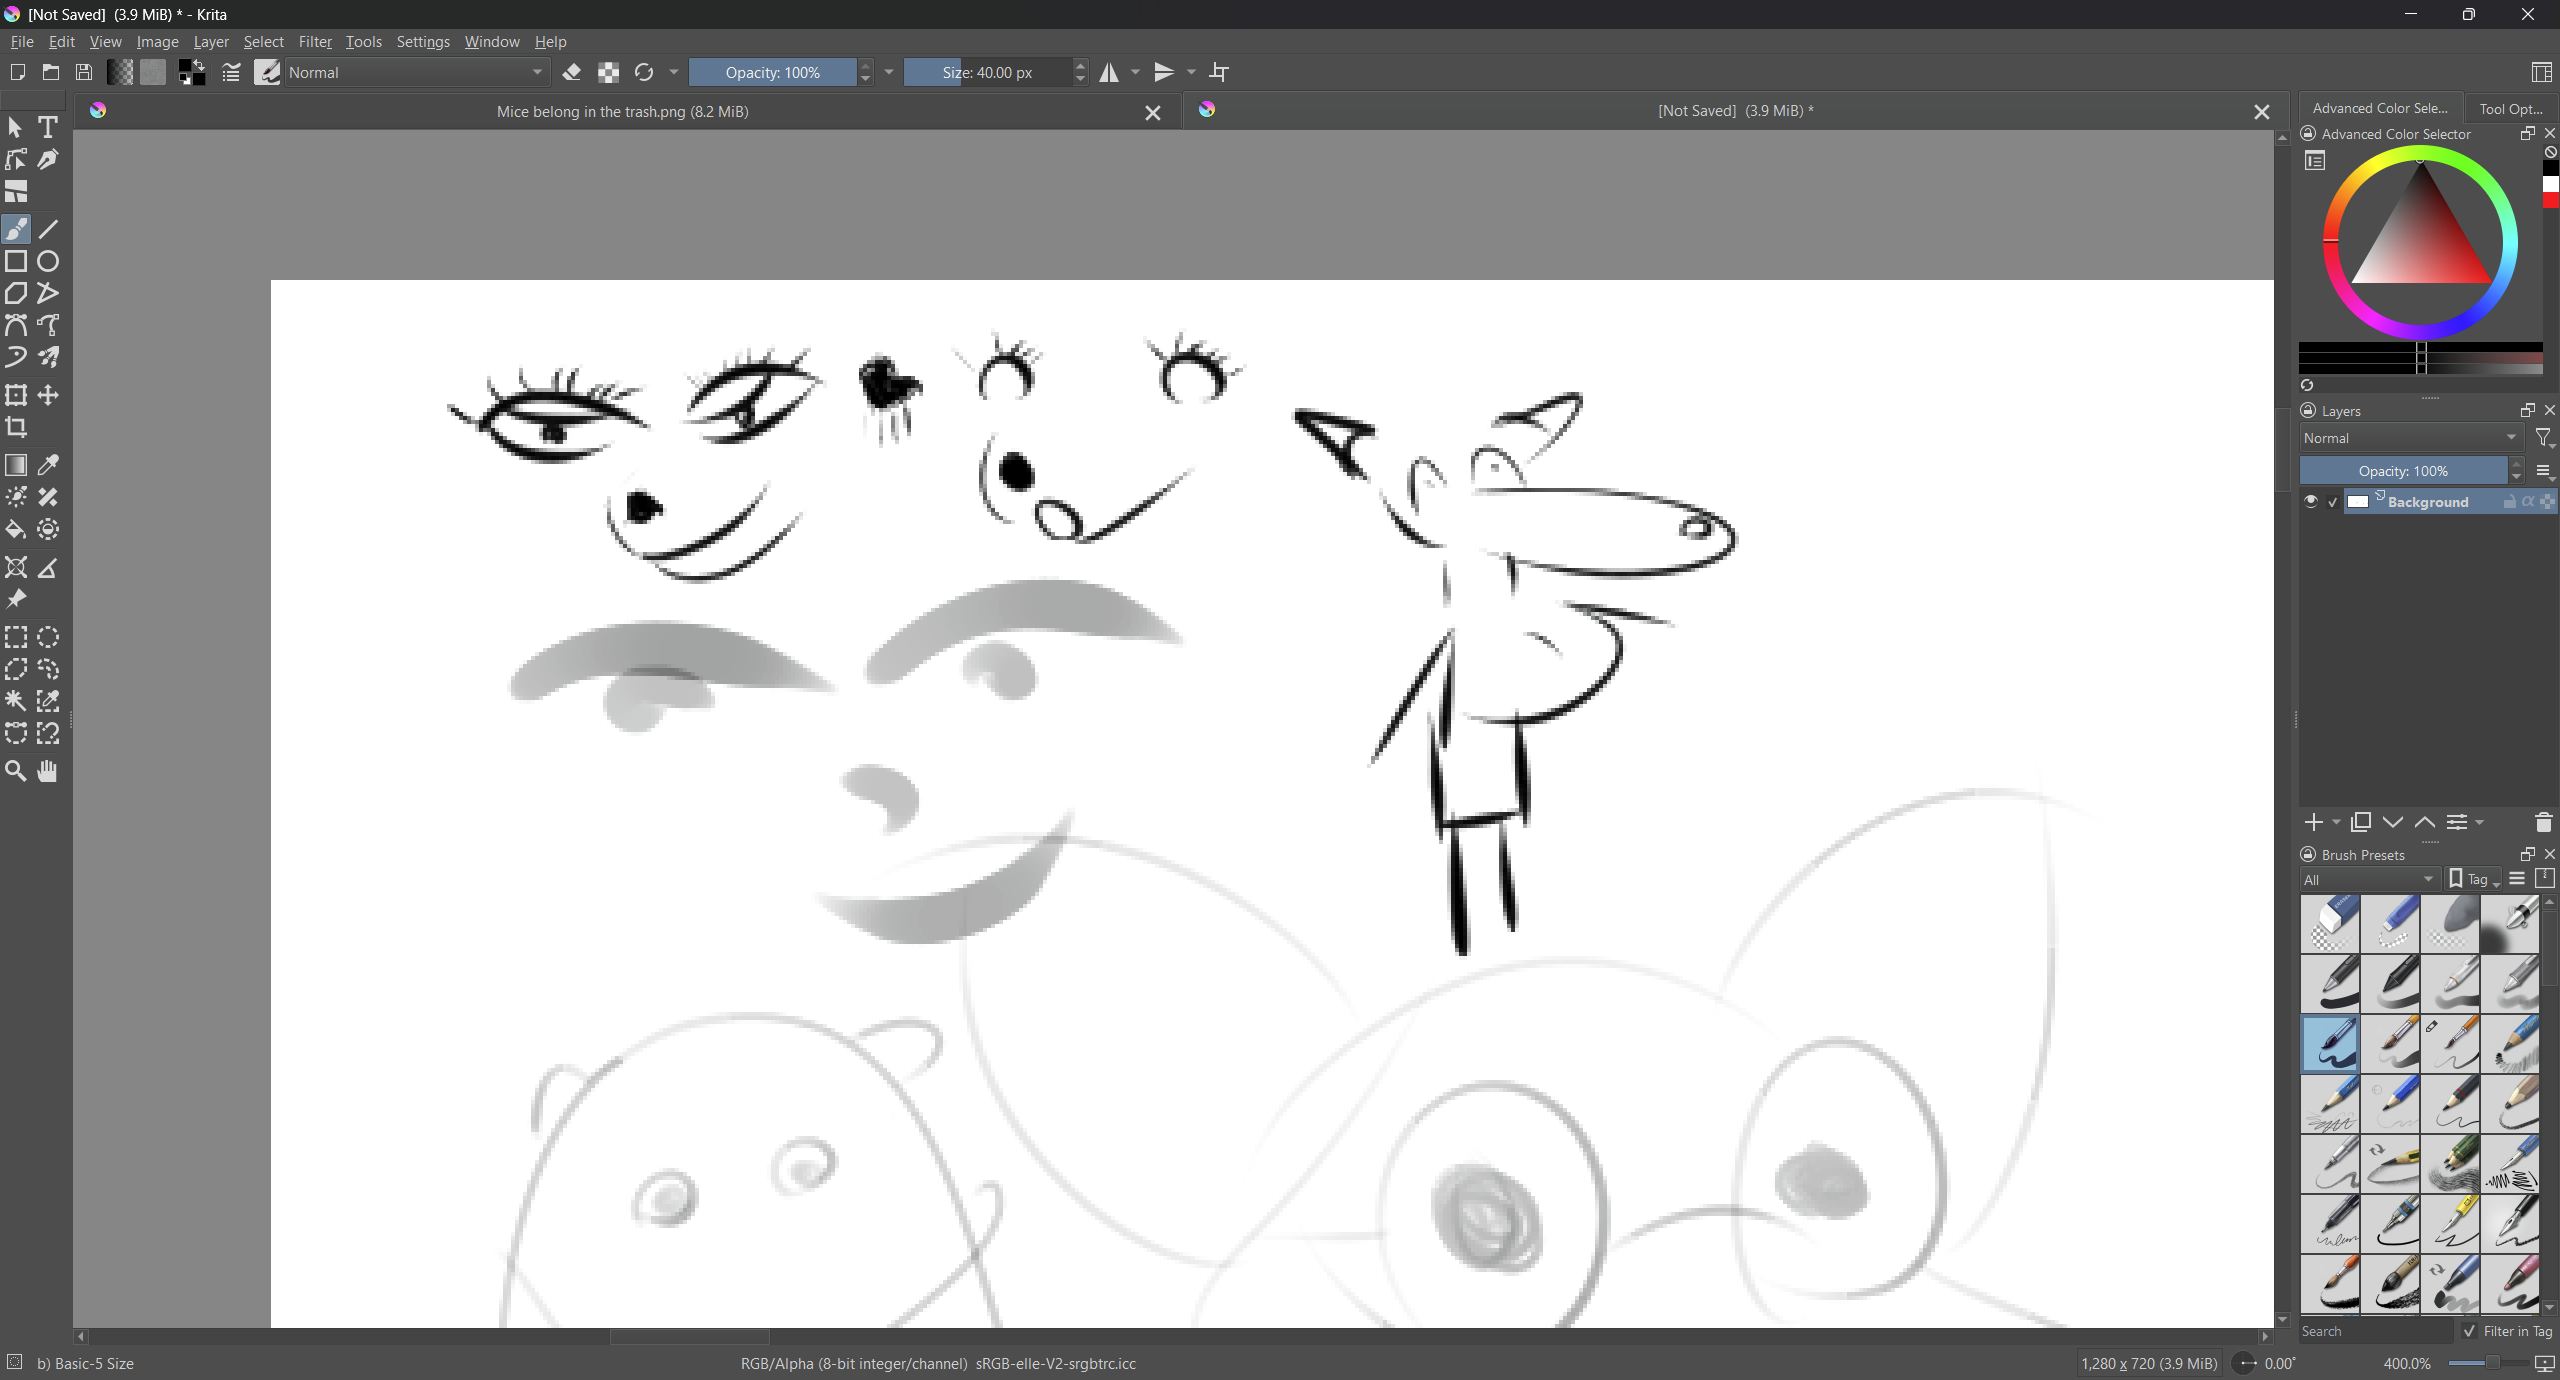Toggle eraser mode in toolbar
The image size is (2560, 1380).
coord(572,72)
